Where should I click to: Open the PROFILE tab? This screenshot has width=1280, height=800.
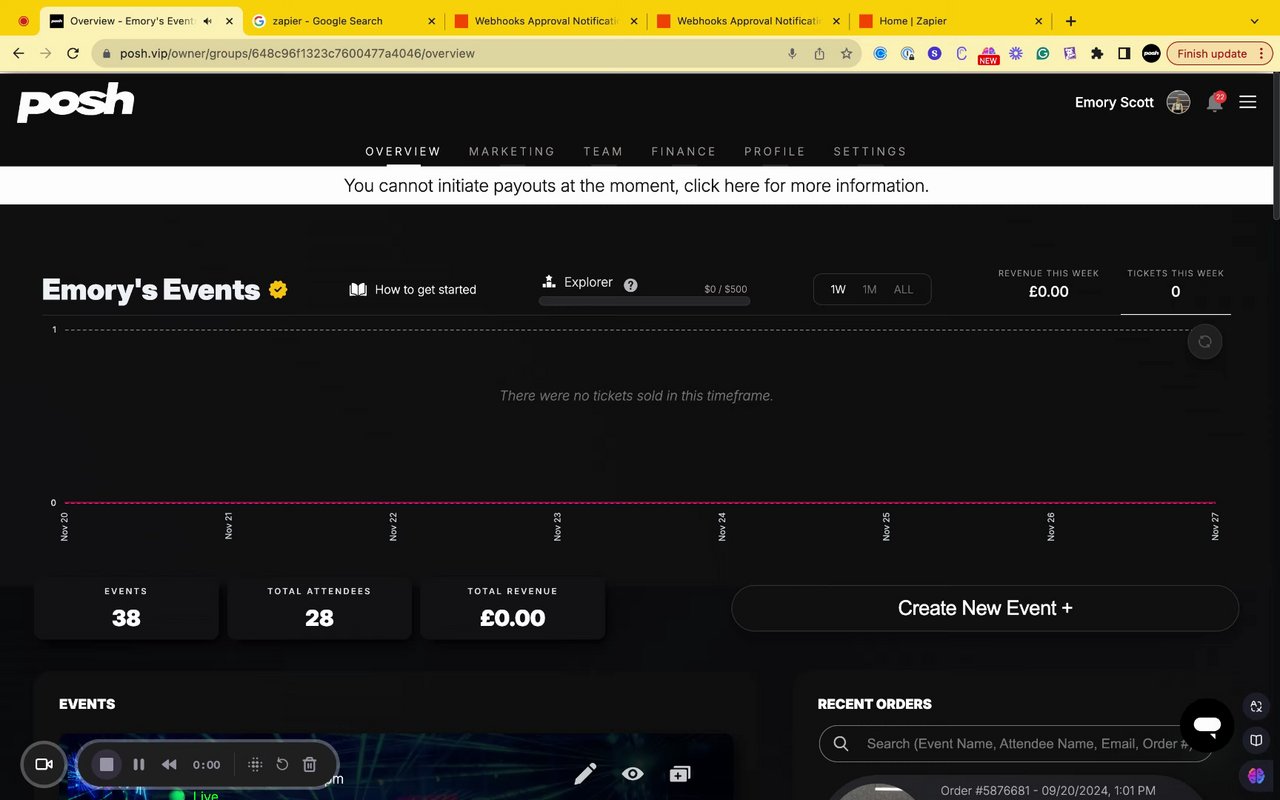click(x=775, y=151)
